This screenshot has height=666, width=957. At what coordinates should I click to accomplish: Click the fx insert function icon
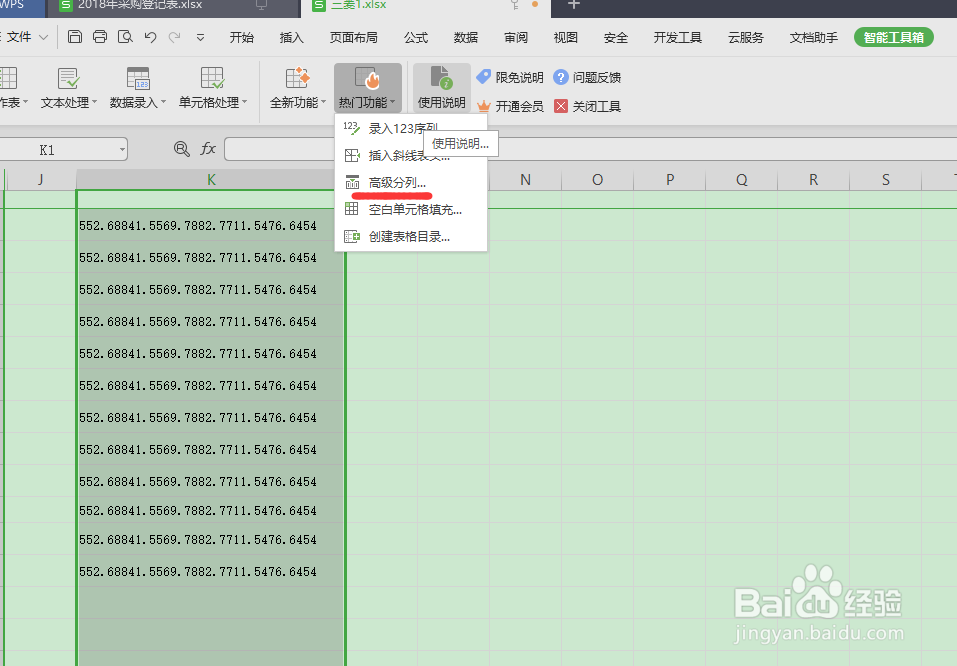point(208,149)
